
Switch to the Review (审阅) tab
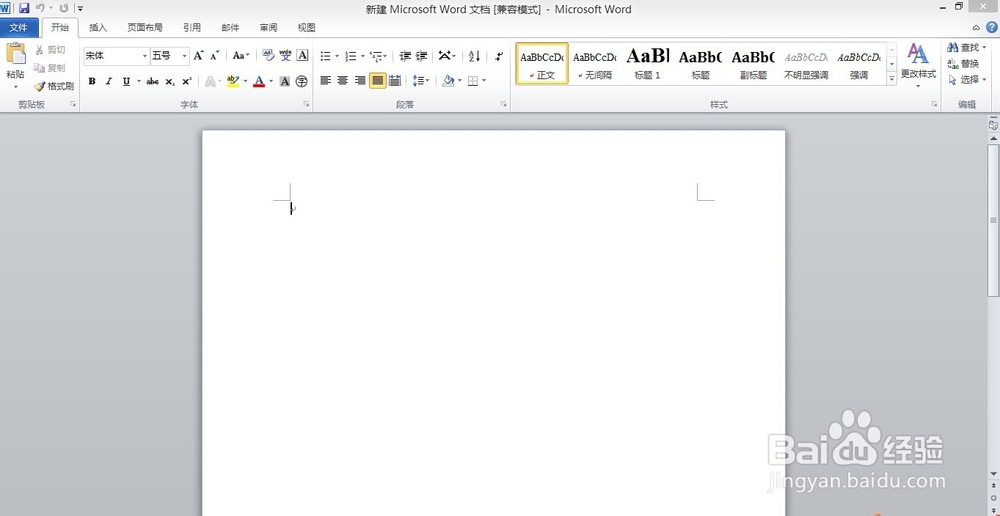[268, 27]
